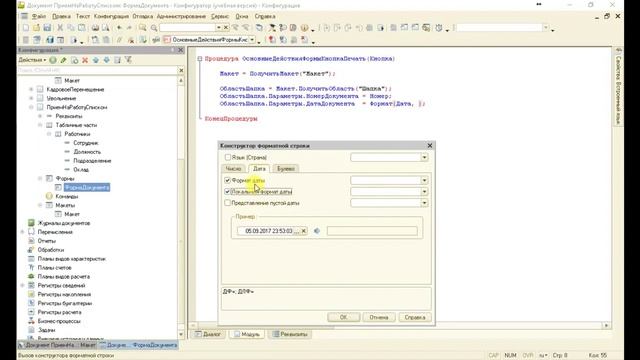Select the Сотрудник tree item
Viewport: 640px width, 360px height.
click(x=86, y=143)
